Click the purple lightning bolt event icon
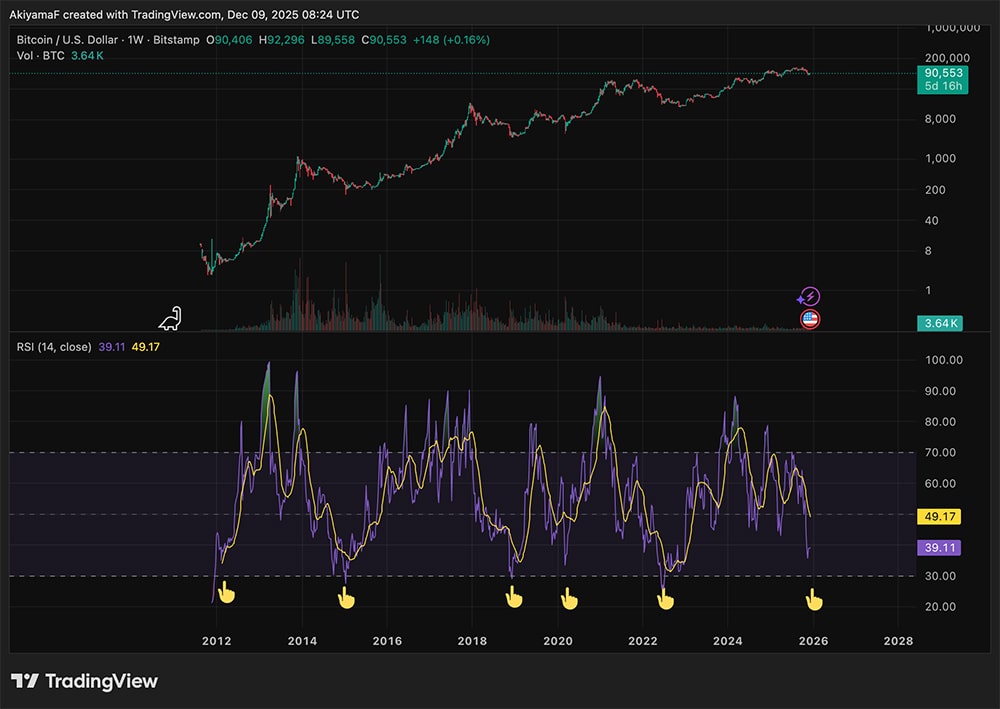The image size is (1000, 709). [809, 296]
